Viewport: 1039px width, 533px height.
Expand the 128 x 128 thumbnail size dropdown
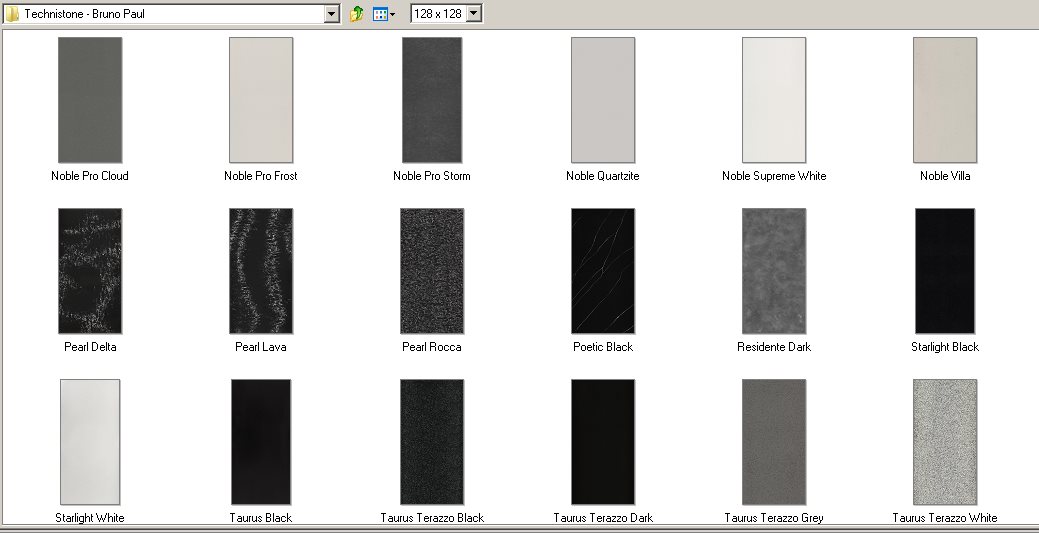tap(474, 13)
